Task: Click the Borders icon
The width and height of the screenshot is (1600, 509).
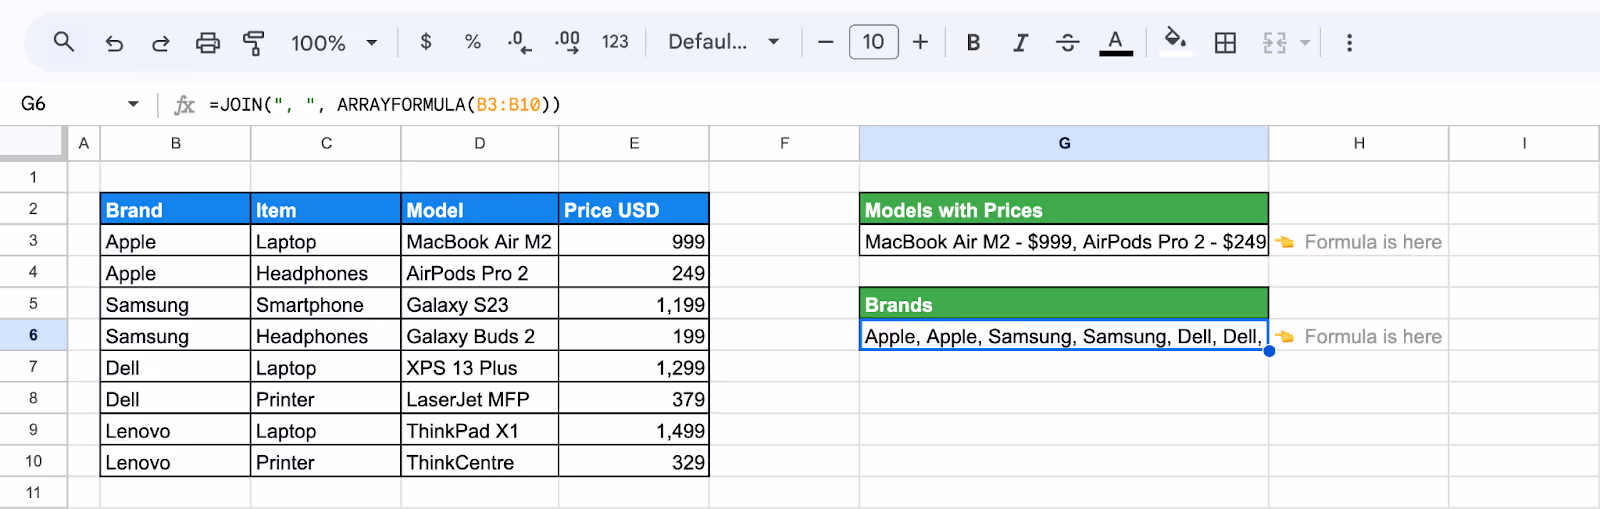Action: click(x=1225, y=42)
